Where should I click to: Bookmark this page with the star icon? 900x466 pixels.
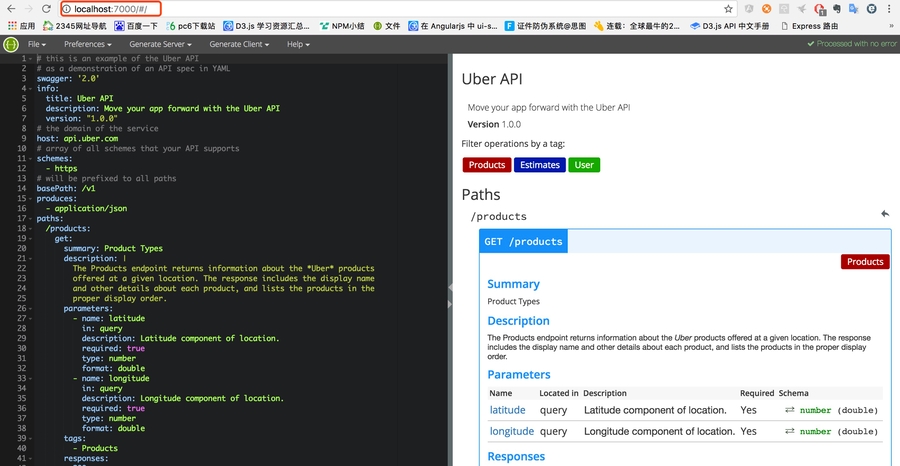pos(728,8)
